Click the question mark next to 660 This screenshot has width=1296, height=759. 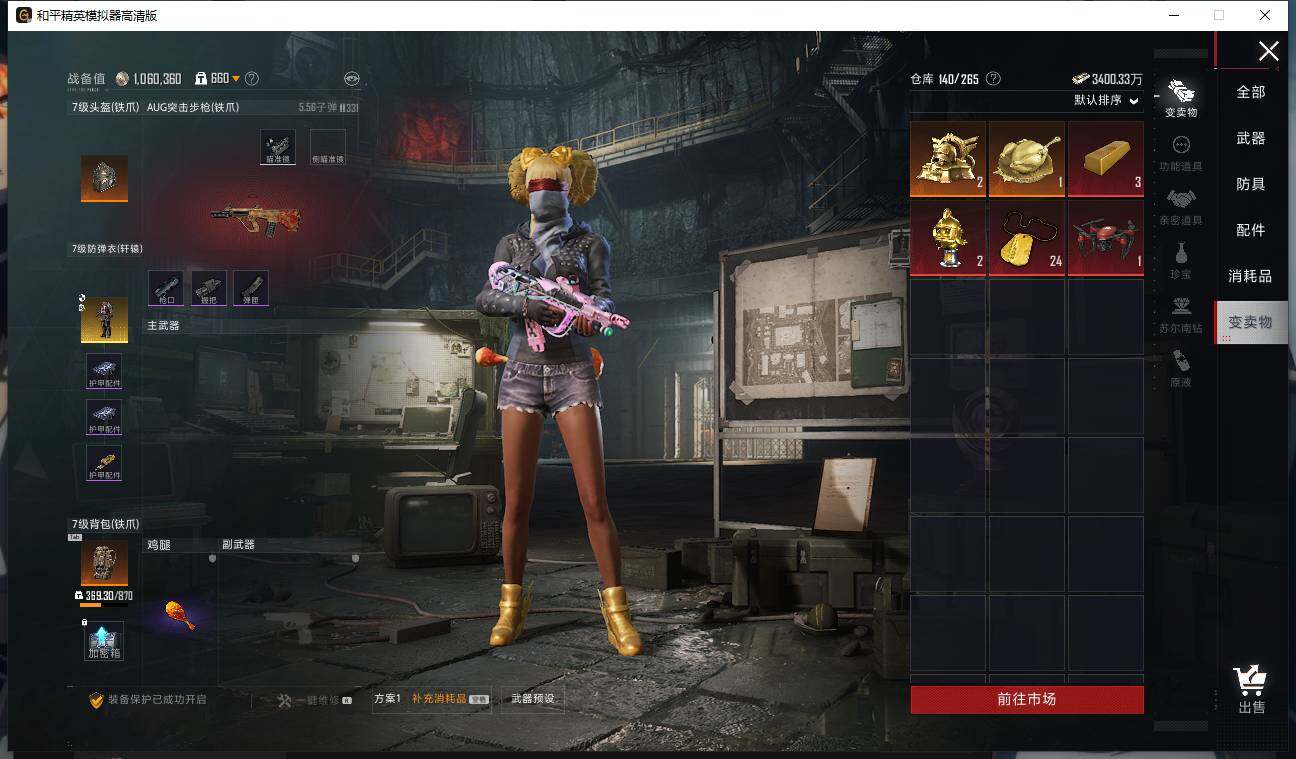252,78
